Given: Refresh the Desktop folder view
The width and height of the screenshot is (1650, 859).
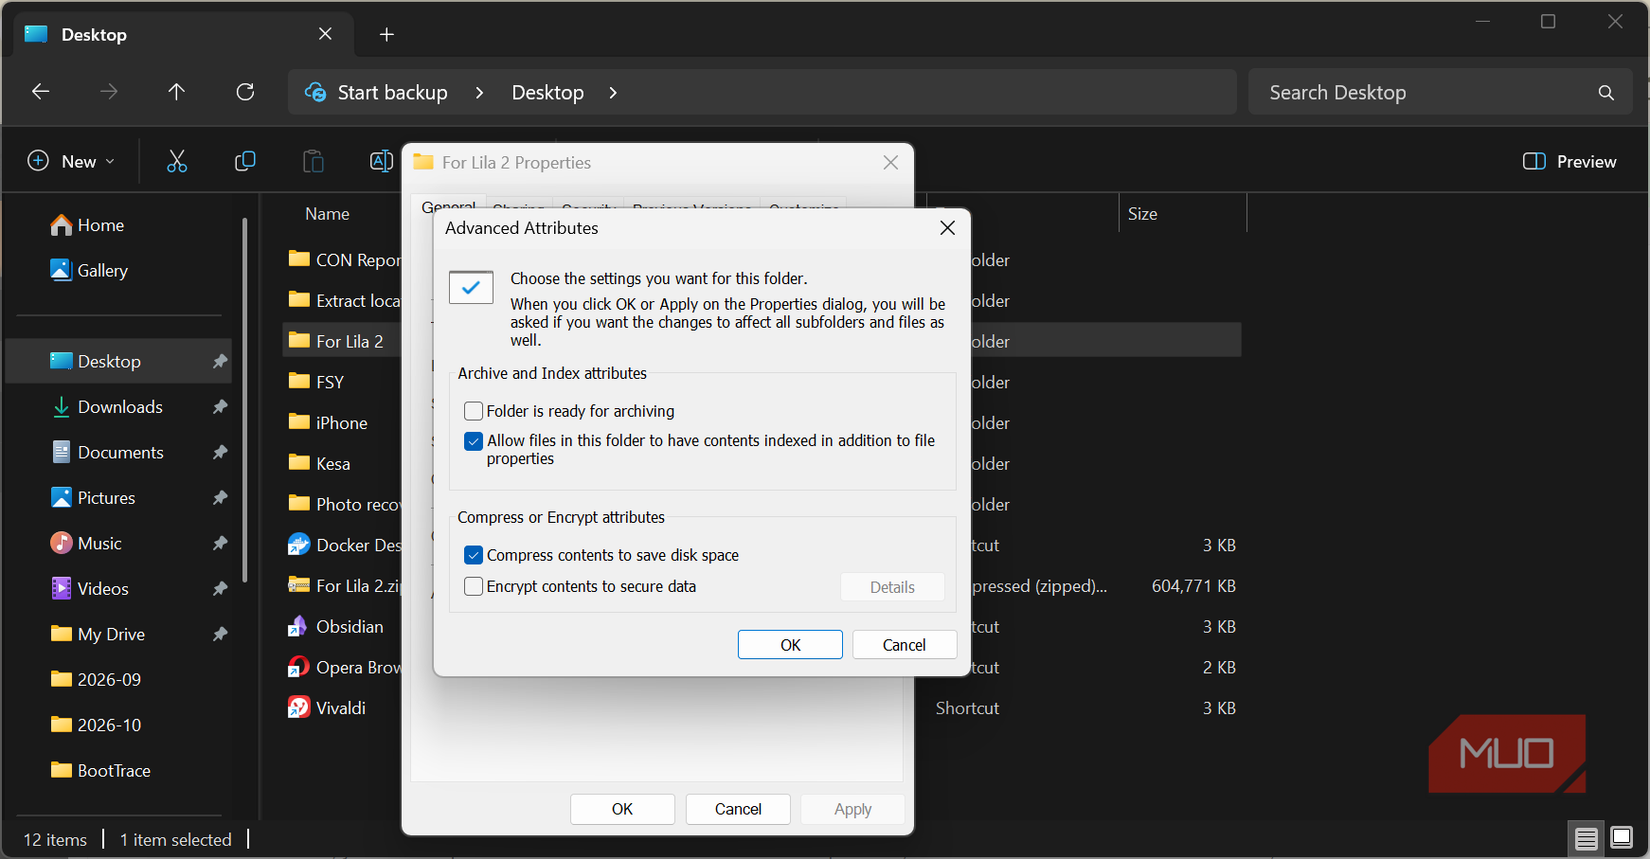Looking at the screenshot, I should (x=245, y=92).
